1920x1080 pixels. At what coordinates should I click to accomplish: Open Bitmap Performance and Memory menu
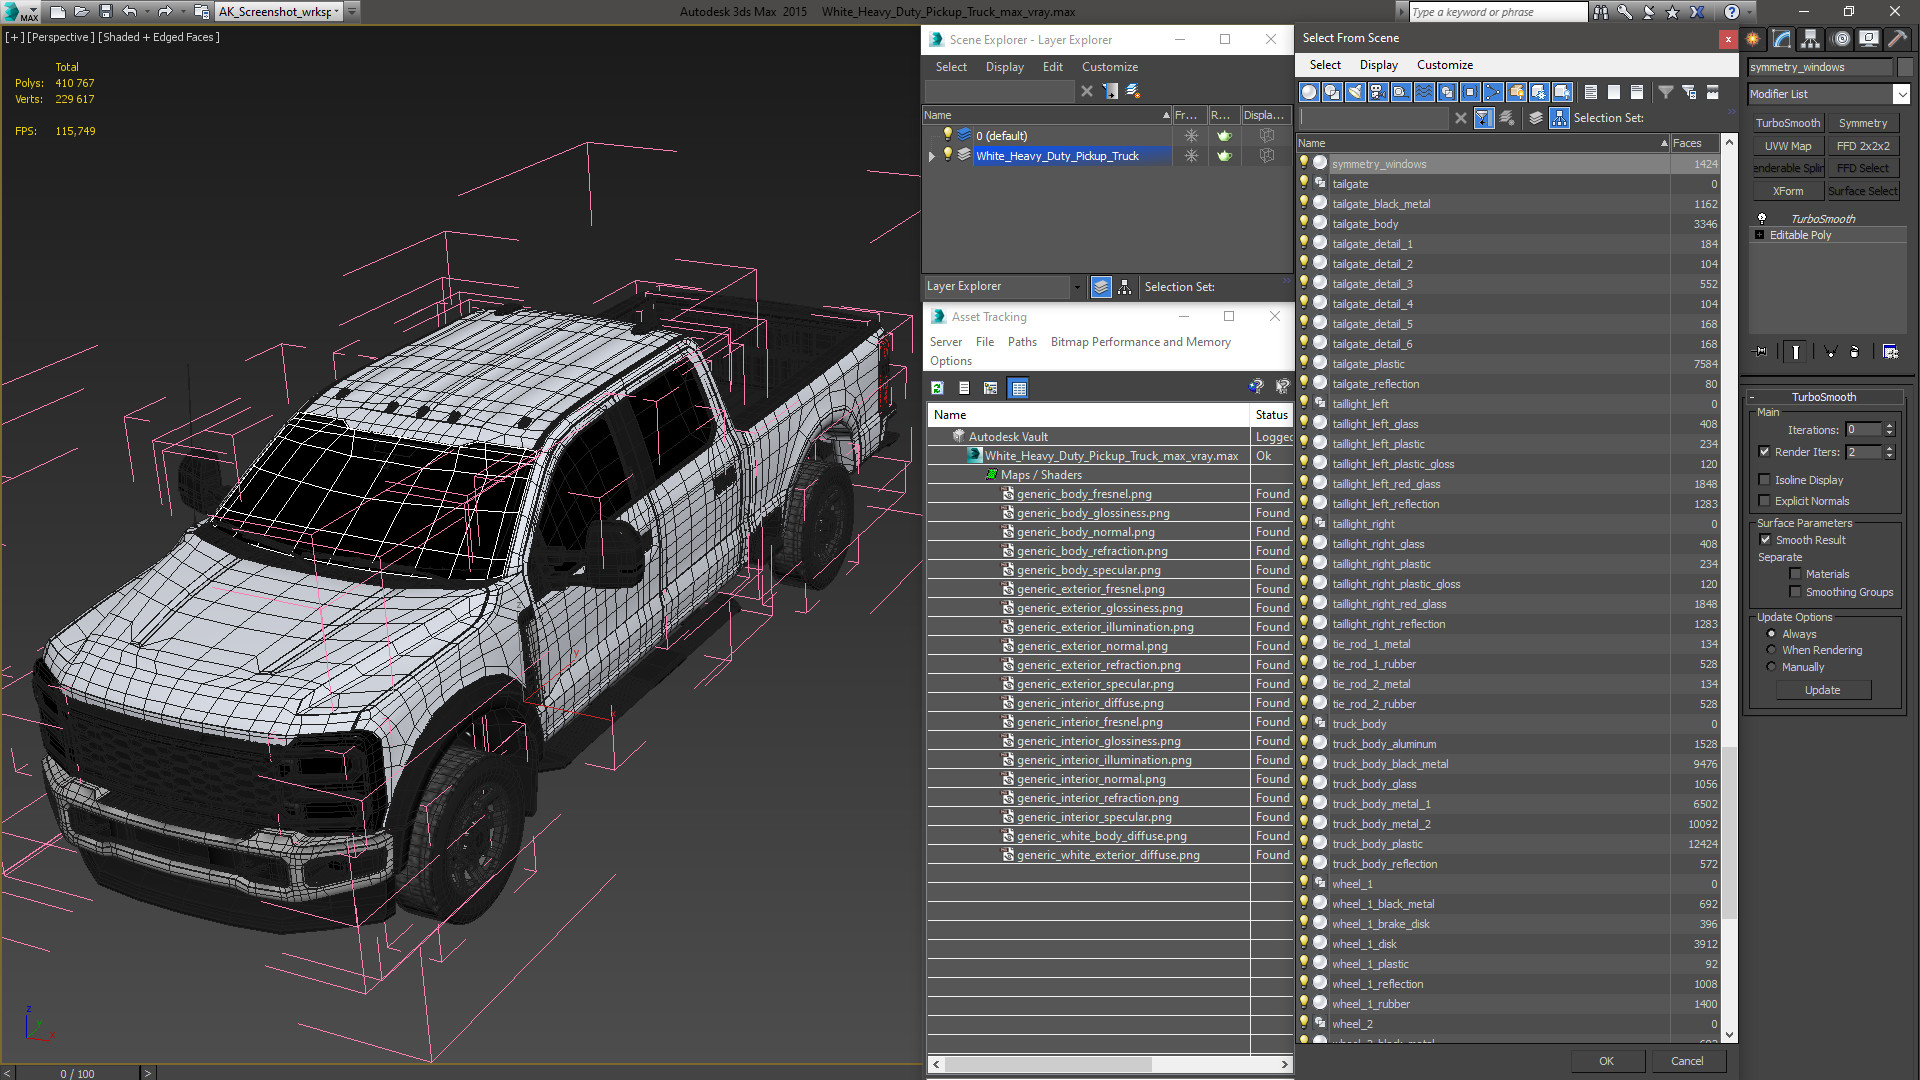point(1140,342)
